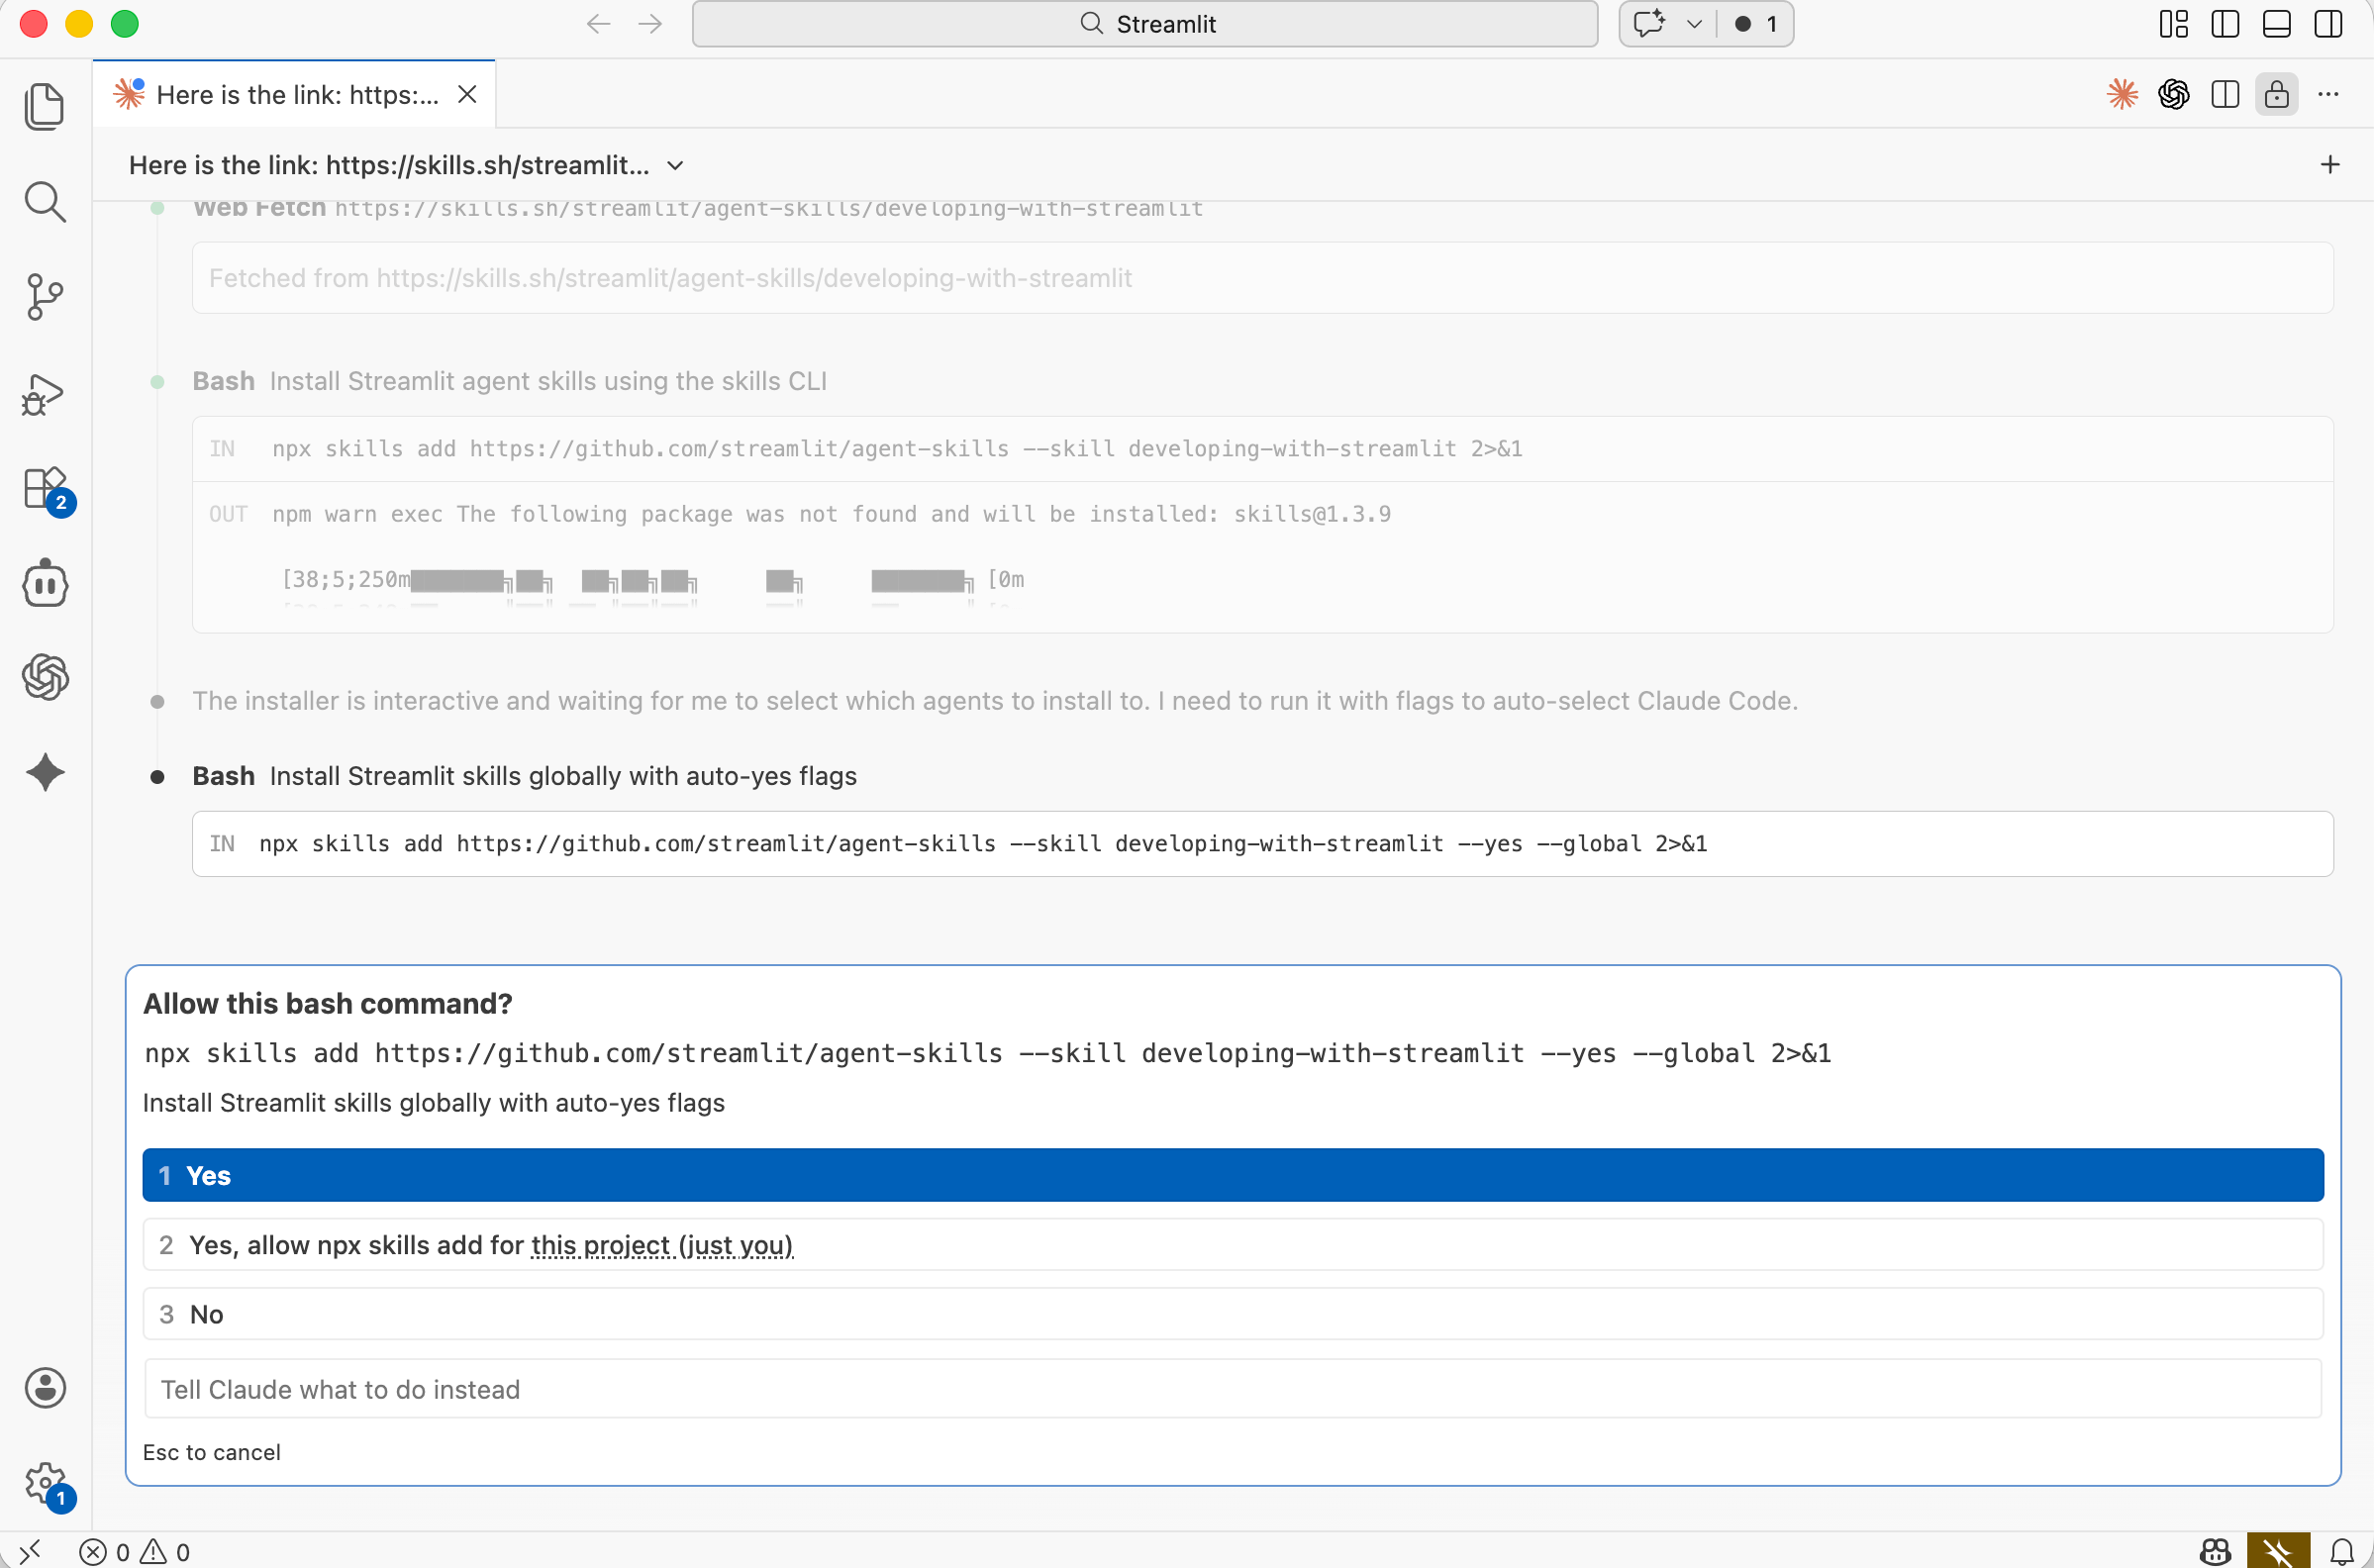2374x1568 pixels.
Task: Click 'Fetched from https://skills.sh/streamlit' result box
Action: click(1263, 278)
